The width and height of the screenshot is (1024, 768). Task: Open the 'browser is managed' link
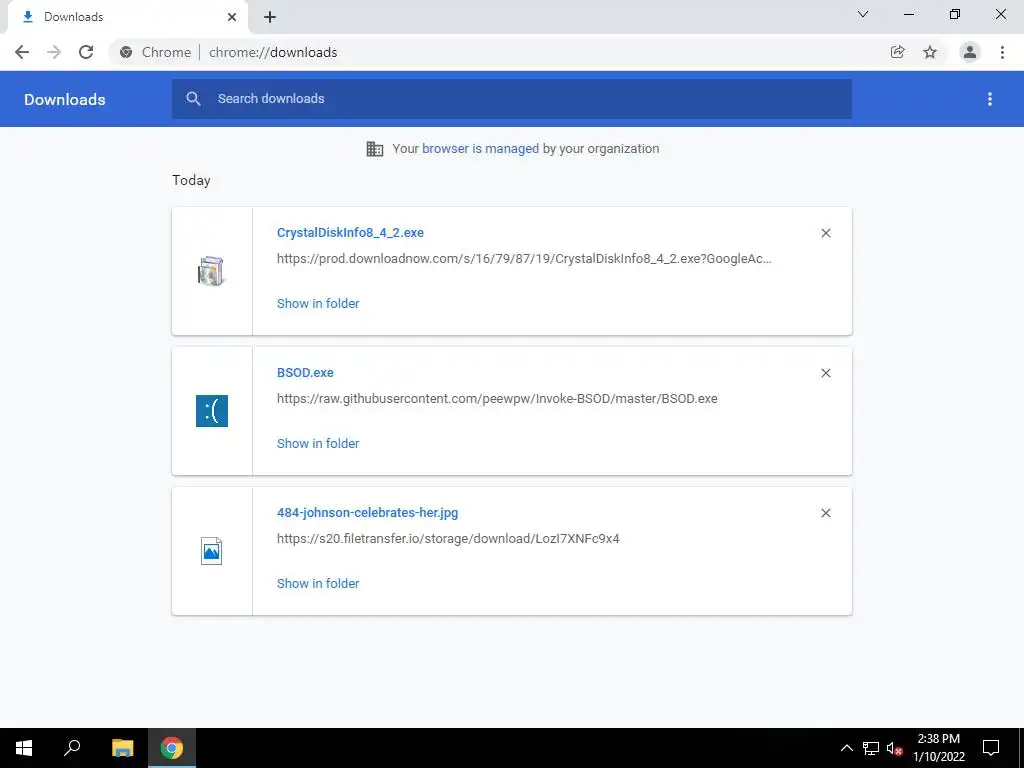pos(481,148)
